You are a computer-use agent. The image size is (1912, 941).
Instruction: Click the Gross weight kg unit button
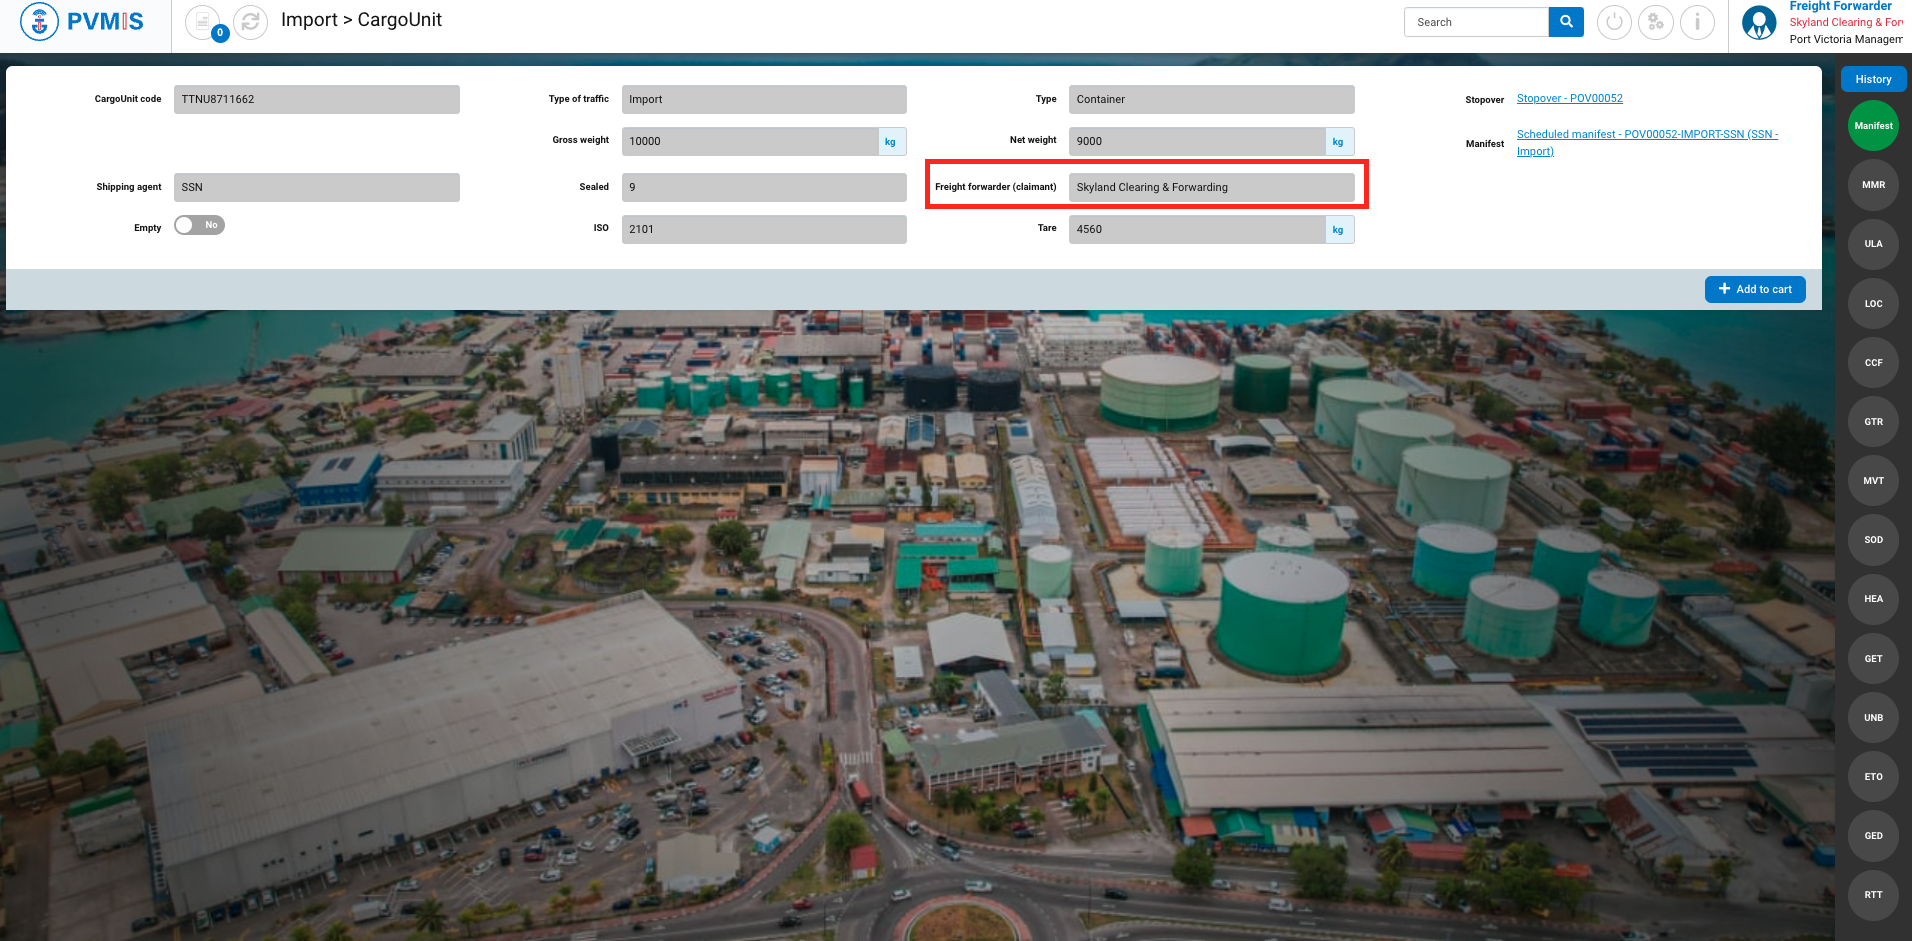point(891,142)
